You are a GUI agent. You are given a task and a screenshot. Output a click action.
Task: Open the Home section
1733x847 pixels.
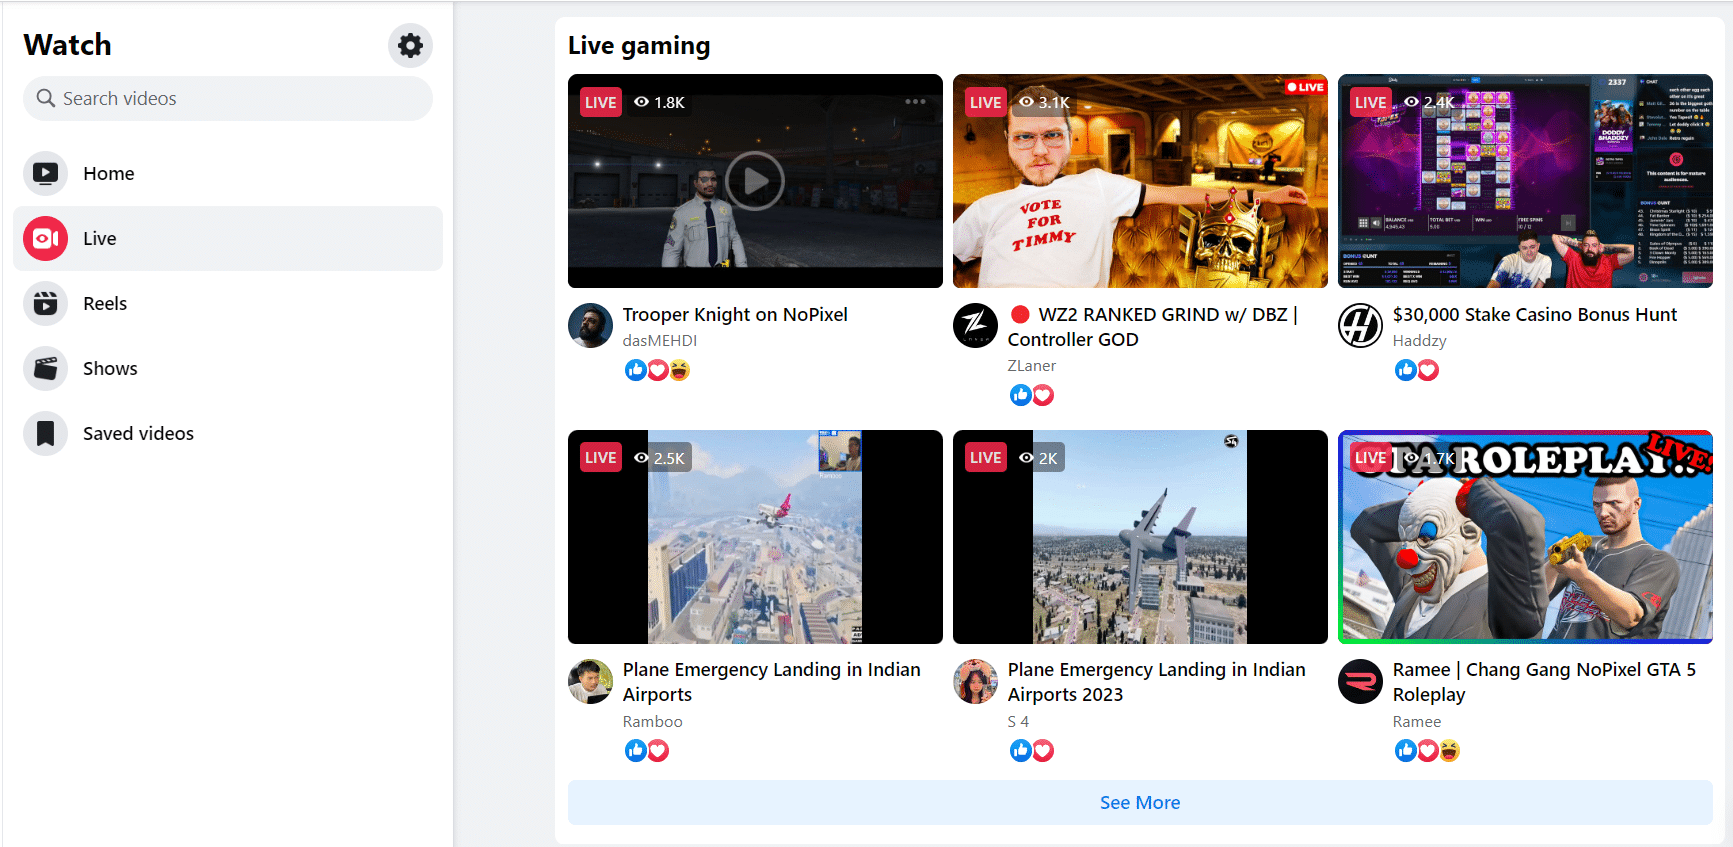[228, 173]
